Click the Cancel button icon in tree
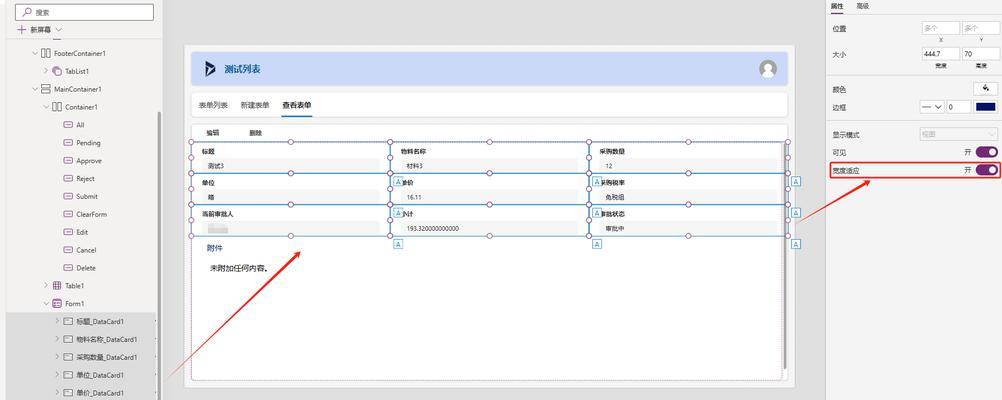1002x400 pixels. [68, 250]
